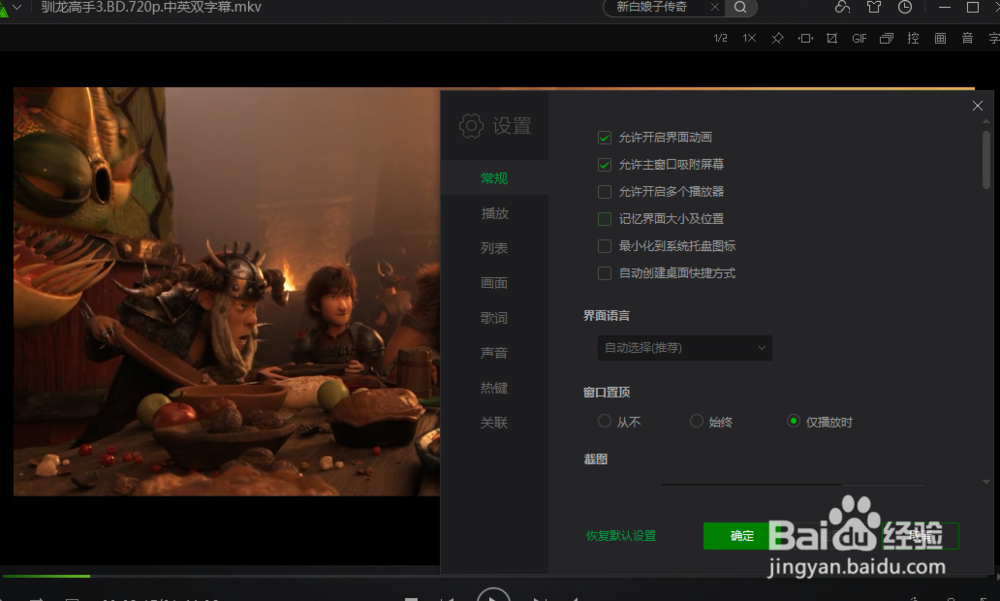Viewport: 1000px width, 601px height.
Task: Select the 仅播放时 radio button
Action: point(793,421)
